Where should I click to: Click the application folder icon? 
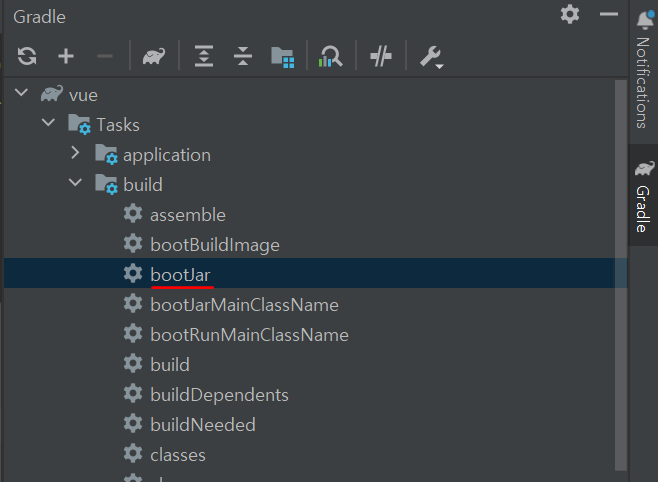click(x=106, y=154)
